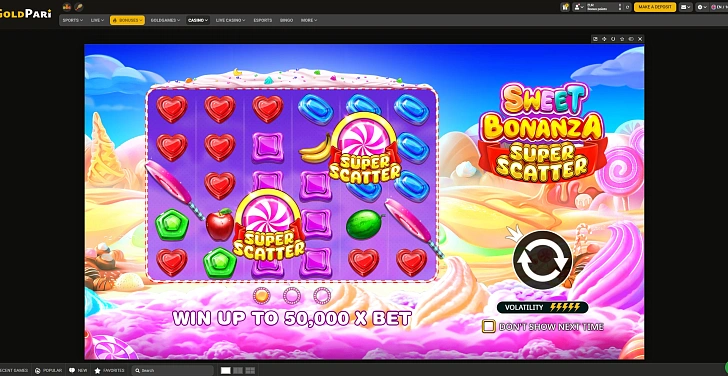This screenshot has width=728, height=376.
Task: Click the round spin arrows button
Action: click(542, 260)
